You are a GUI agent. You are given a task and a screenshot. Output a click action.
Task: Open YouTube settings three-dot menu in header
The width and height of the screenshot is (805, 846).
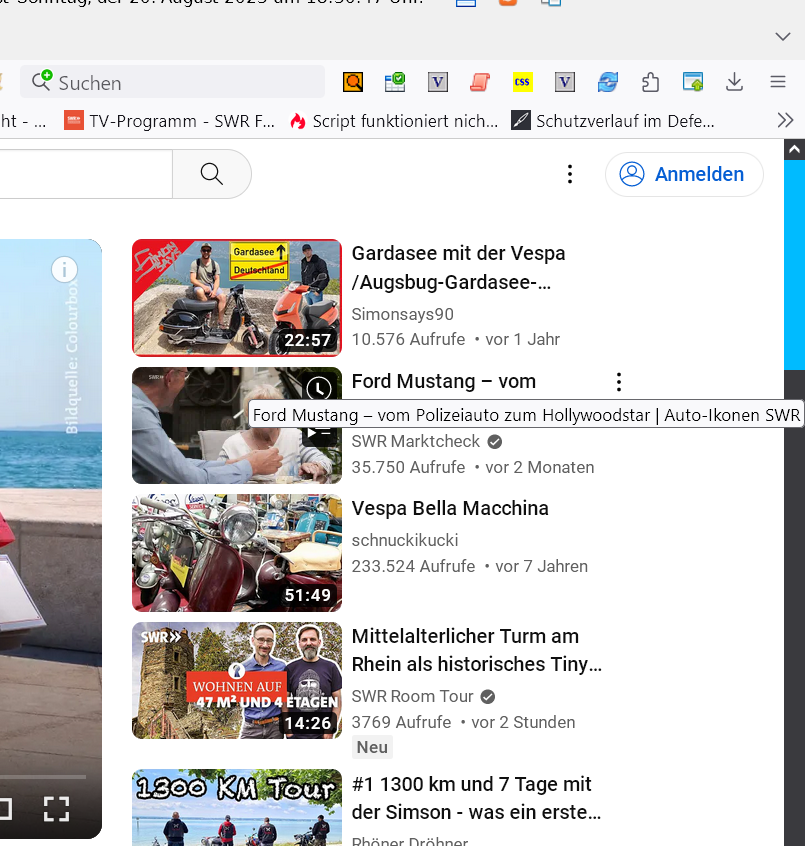[x=570, y=174]
